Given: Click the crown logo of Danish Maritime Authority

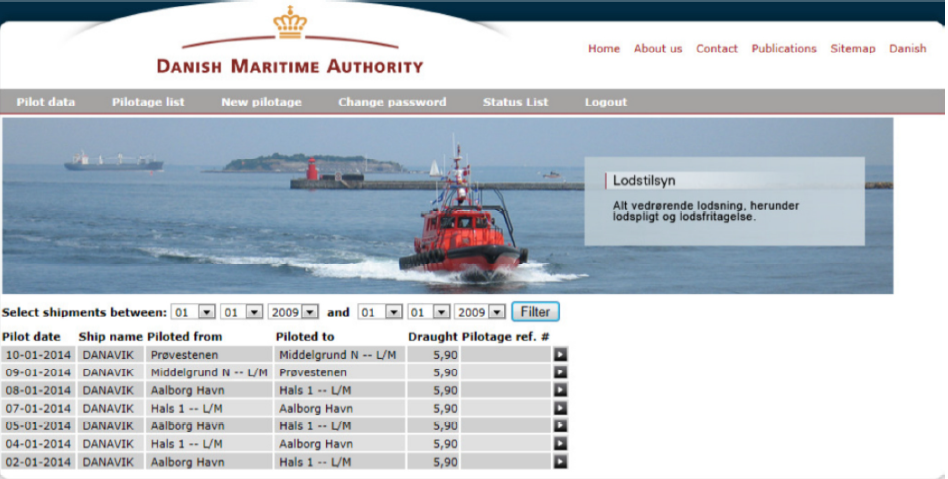Looking at the screenshot, I should tap(290, 22).
